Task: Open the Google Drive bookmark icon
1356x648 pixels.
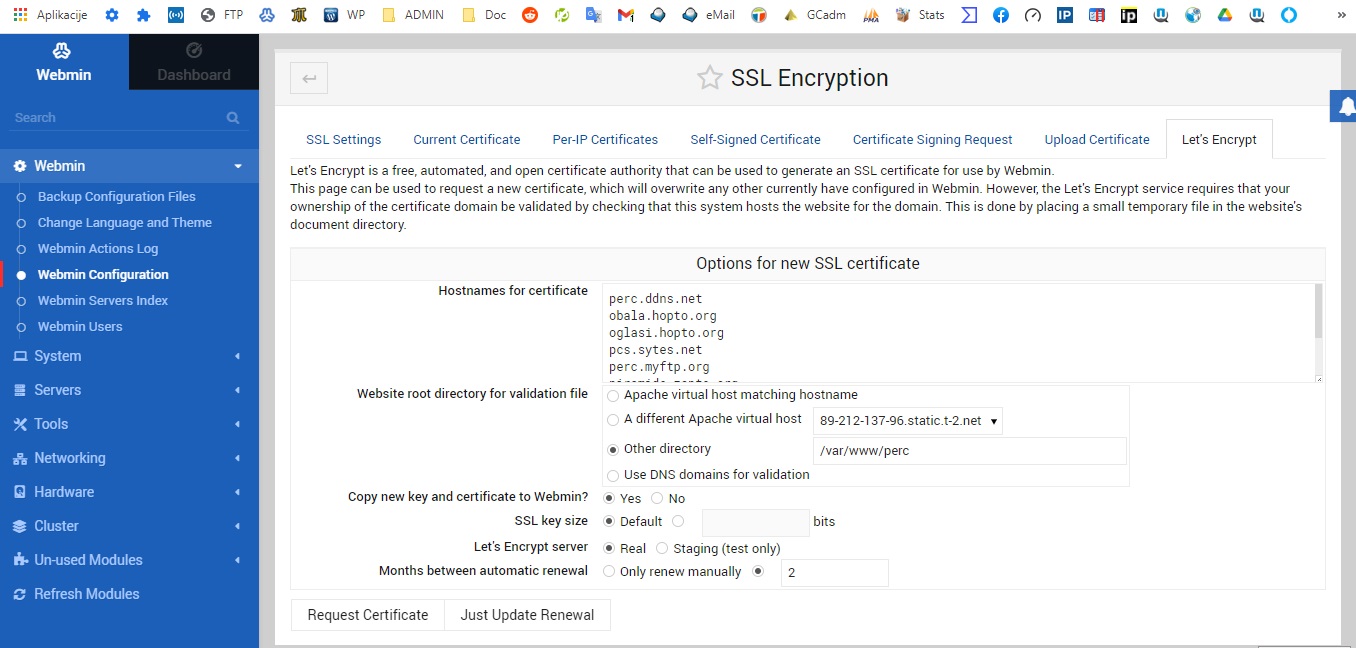Action: (1225, 15)
